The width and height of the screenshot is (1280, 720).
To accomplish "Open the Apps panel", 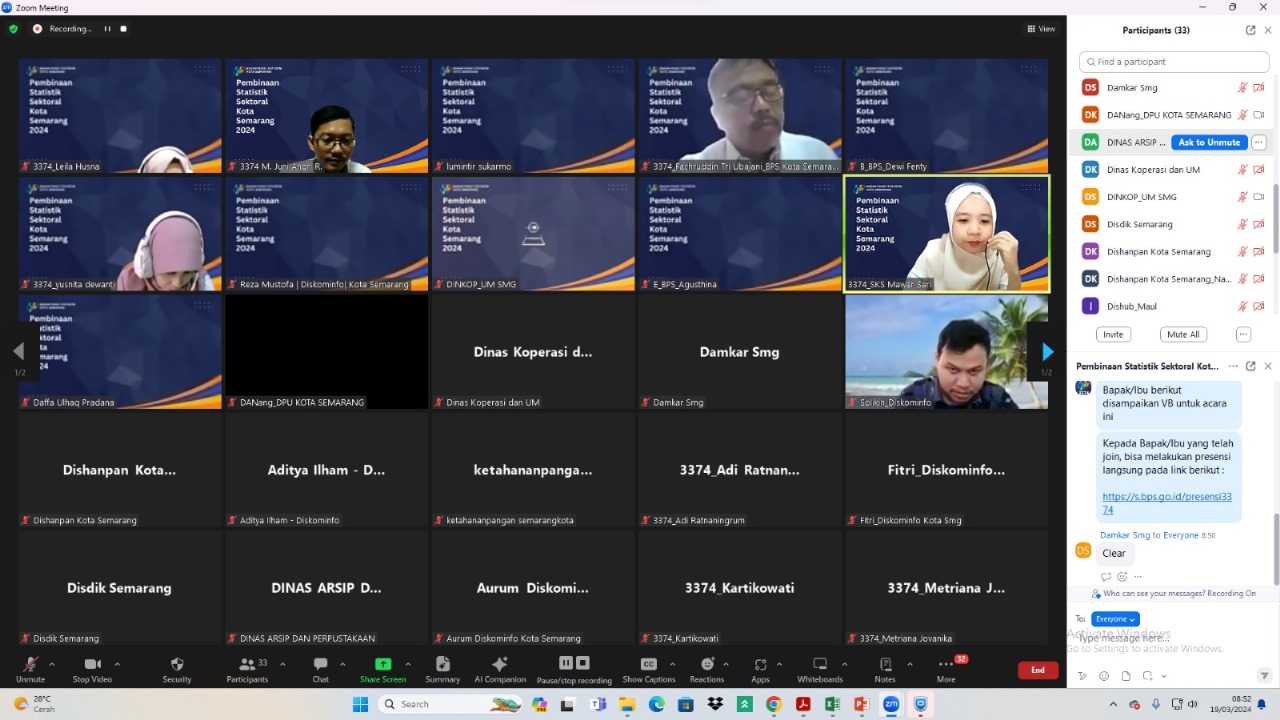I will (760, 669).
